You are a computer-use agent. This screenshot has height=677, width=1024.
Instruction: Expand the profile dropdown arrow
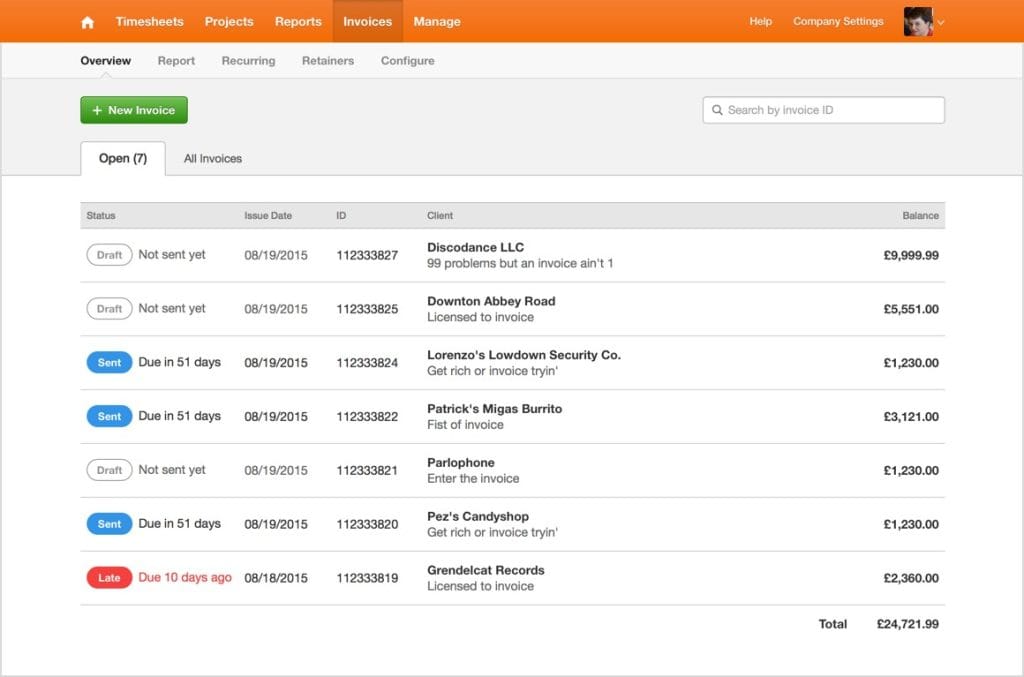point(941,22)
